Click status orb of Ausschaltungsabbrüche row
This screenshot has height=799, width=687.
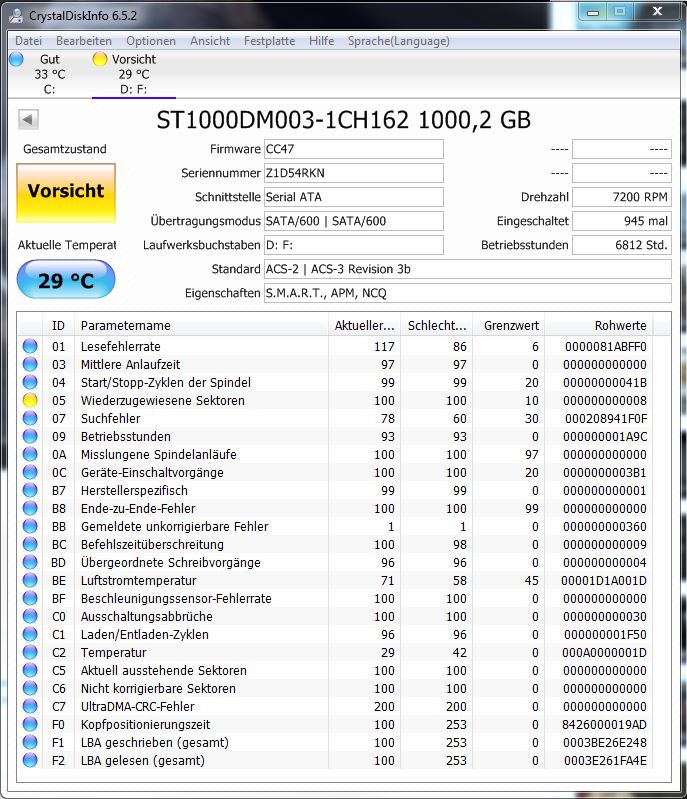tap(30, 616)
